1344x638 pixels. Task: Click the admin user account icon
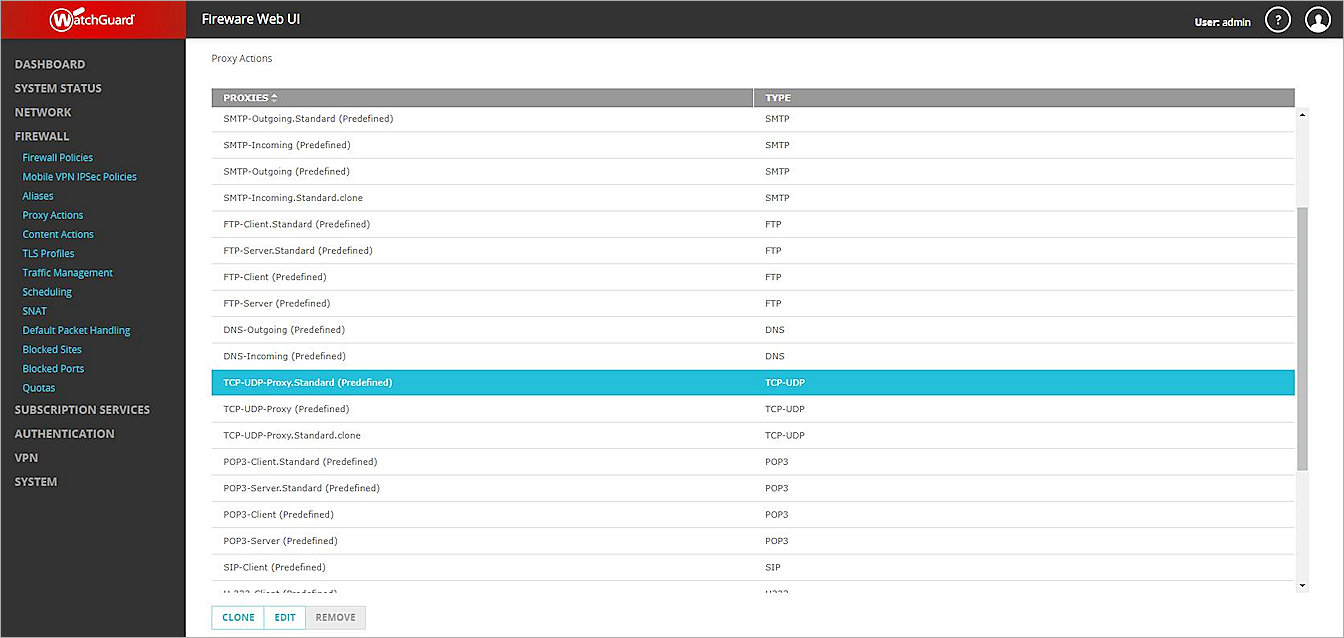1317,19
